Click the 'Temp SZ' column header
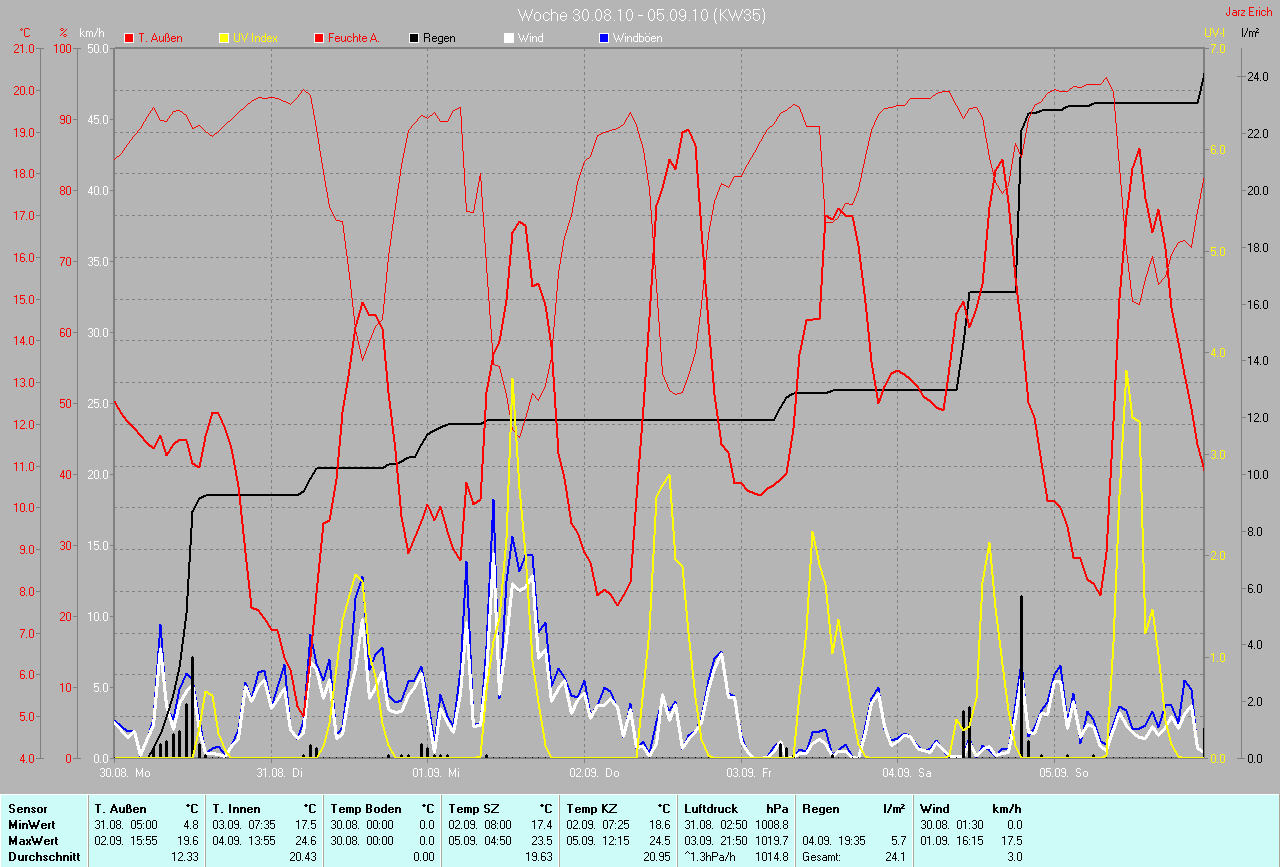The image size is (1280, 867). coord(474,808)
